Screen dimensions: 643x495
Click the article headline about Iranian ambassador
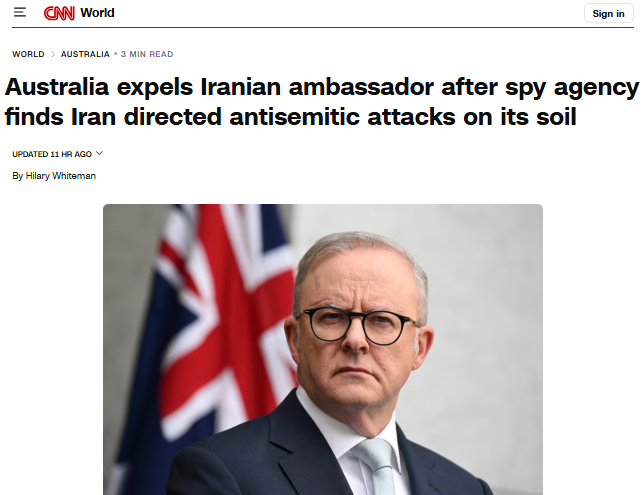pyautogui.click(x=322, y=101)
